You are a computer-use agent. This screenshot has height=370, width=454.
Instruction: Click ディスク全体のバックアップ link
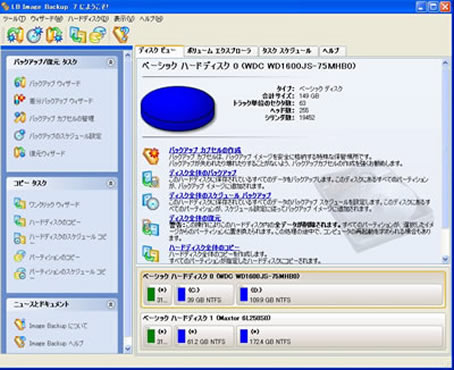click(x=203, y=173)
